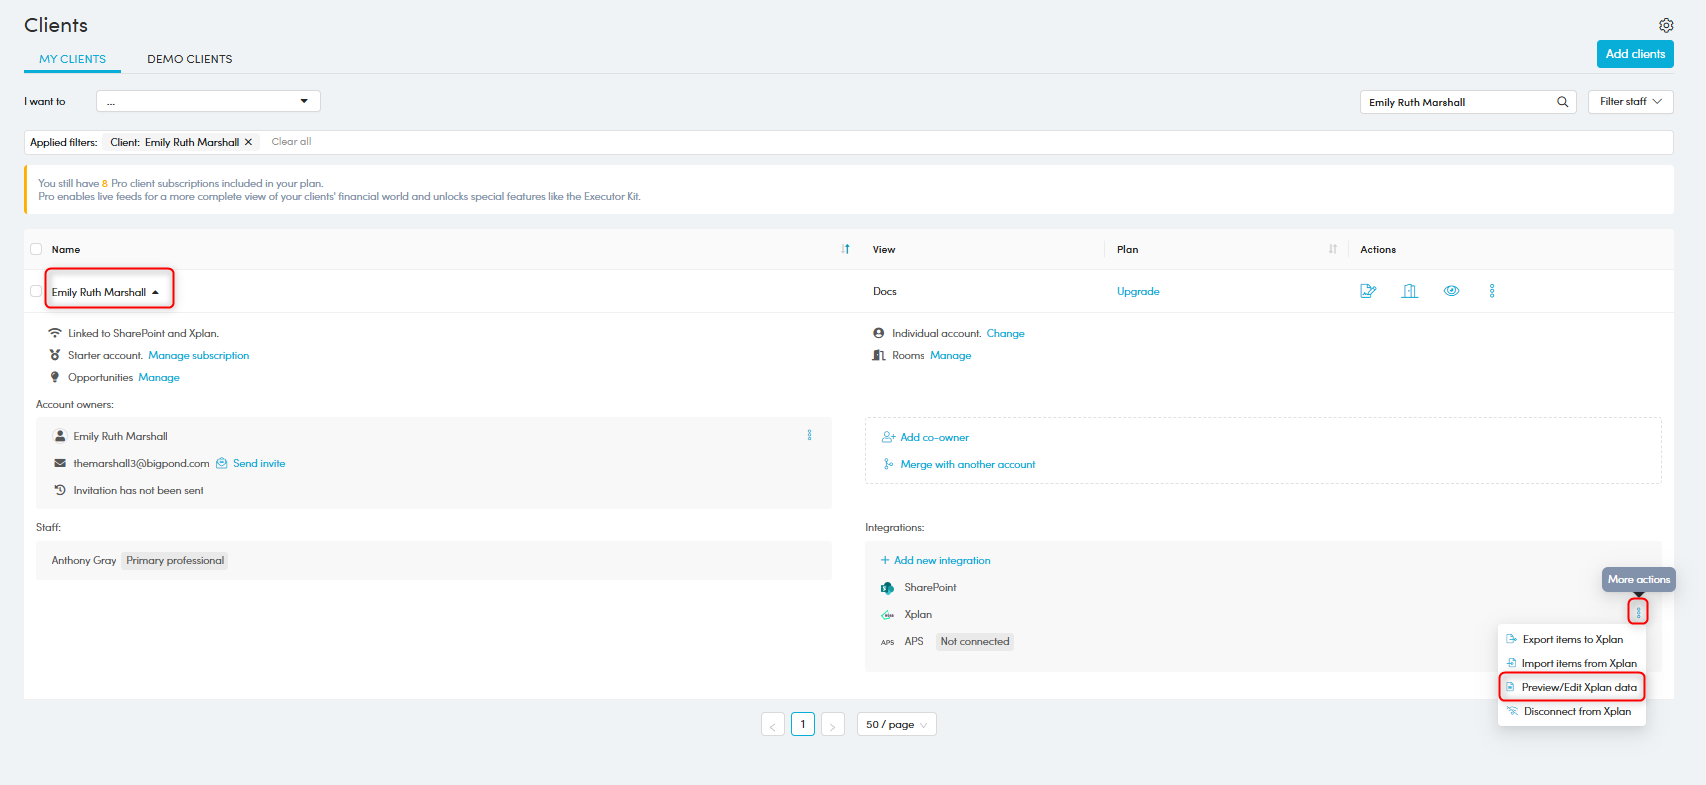
Task: Click the eye view client icon
Action: (x=1451, y=291)
